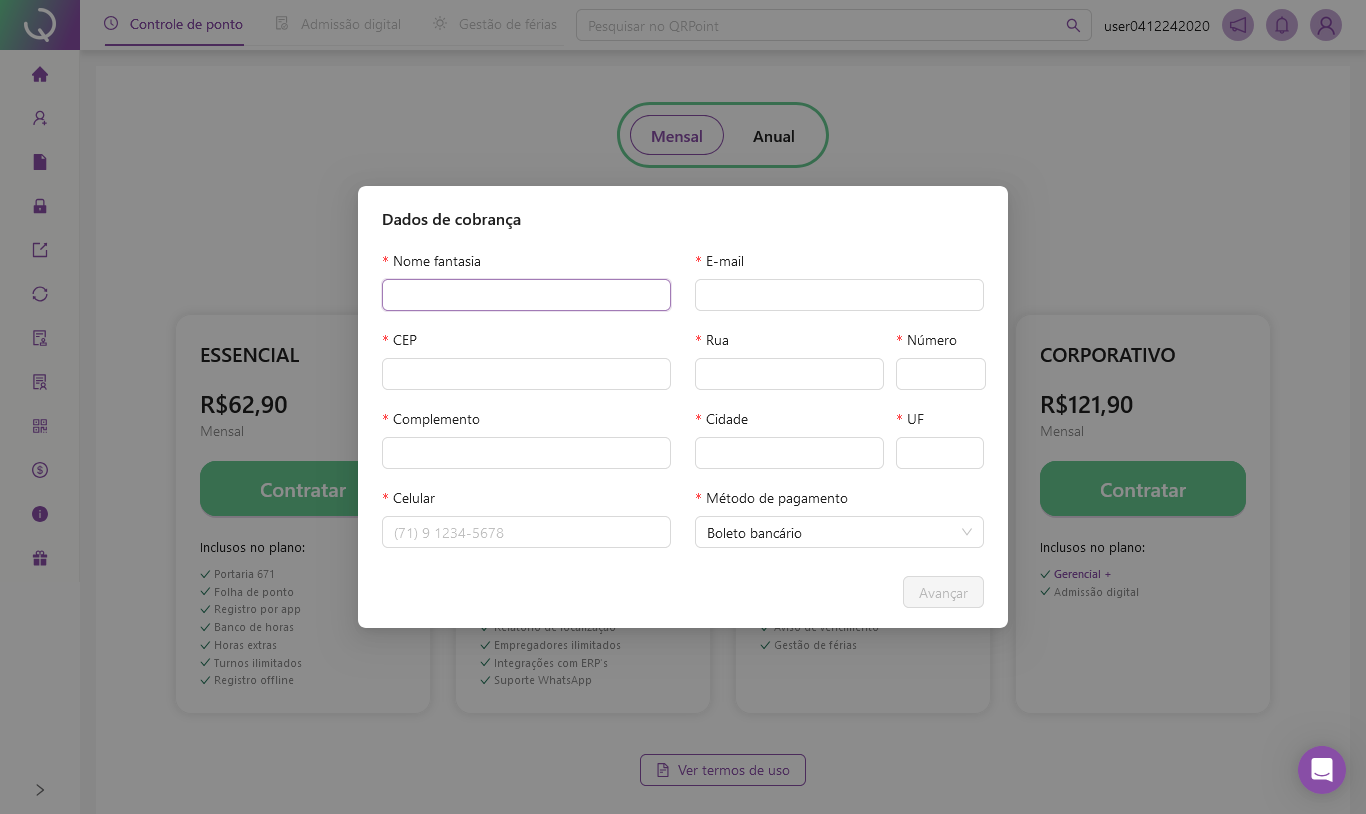Viewport: 1366px width, 814px height.
Task: Open the home icon in sidebar
Action: coord(40,74)
